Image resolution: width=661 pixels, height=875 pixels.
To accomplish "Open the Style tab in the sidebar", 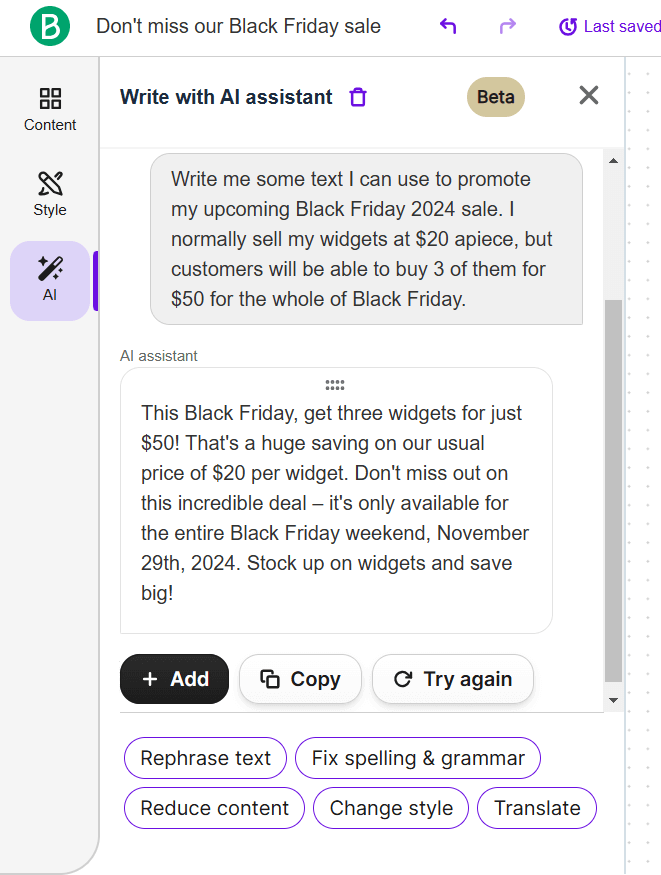I will tap(50, 194).
